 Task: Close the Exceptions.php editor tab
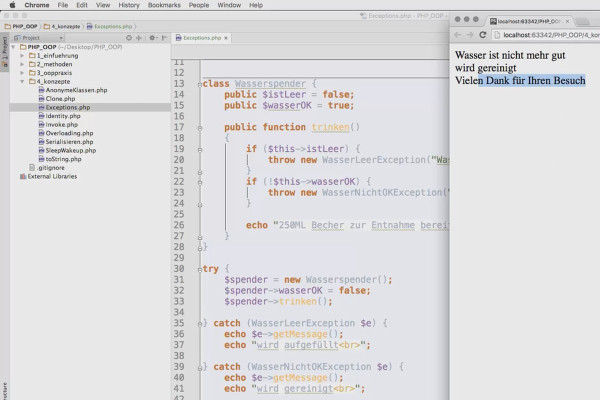226,38
